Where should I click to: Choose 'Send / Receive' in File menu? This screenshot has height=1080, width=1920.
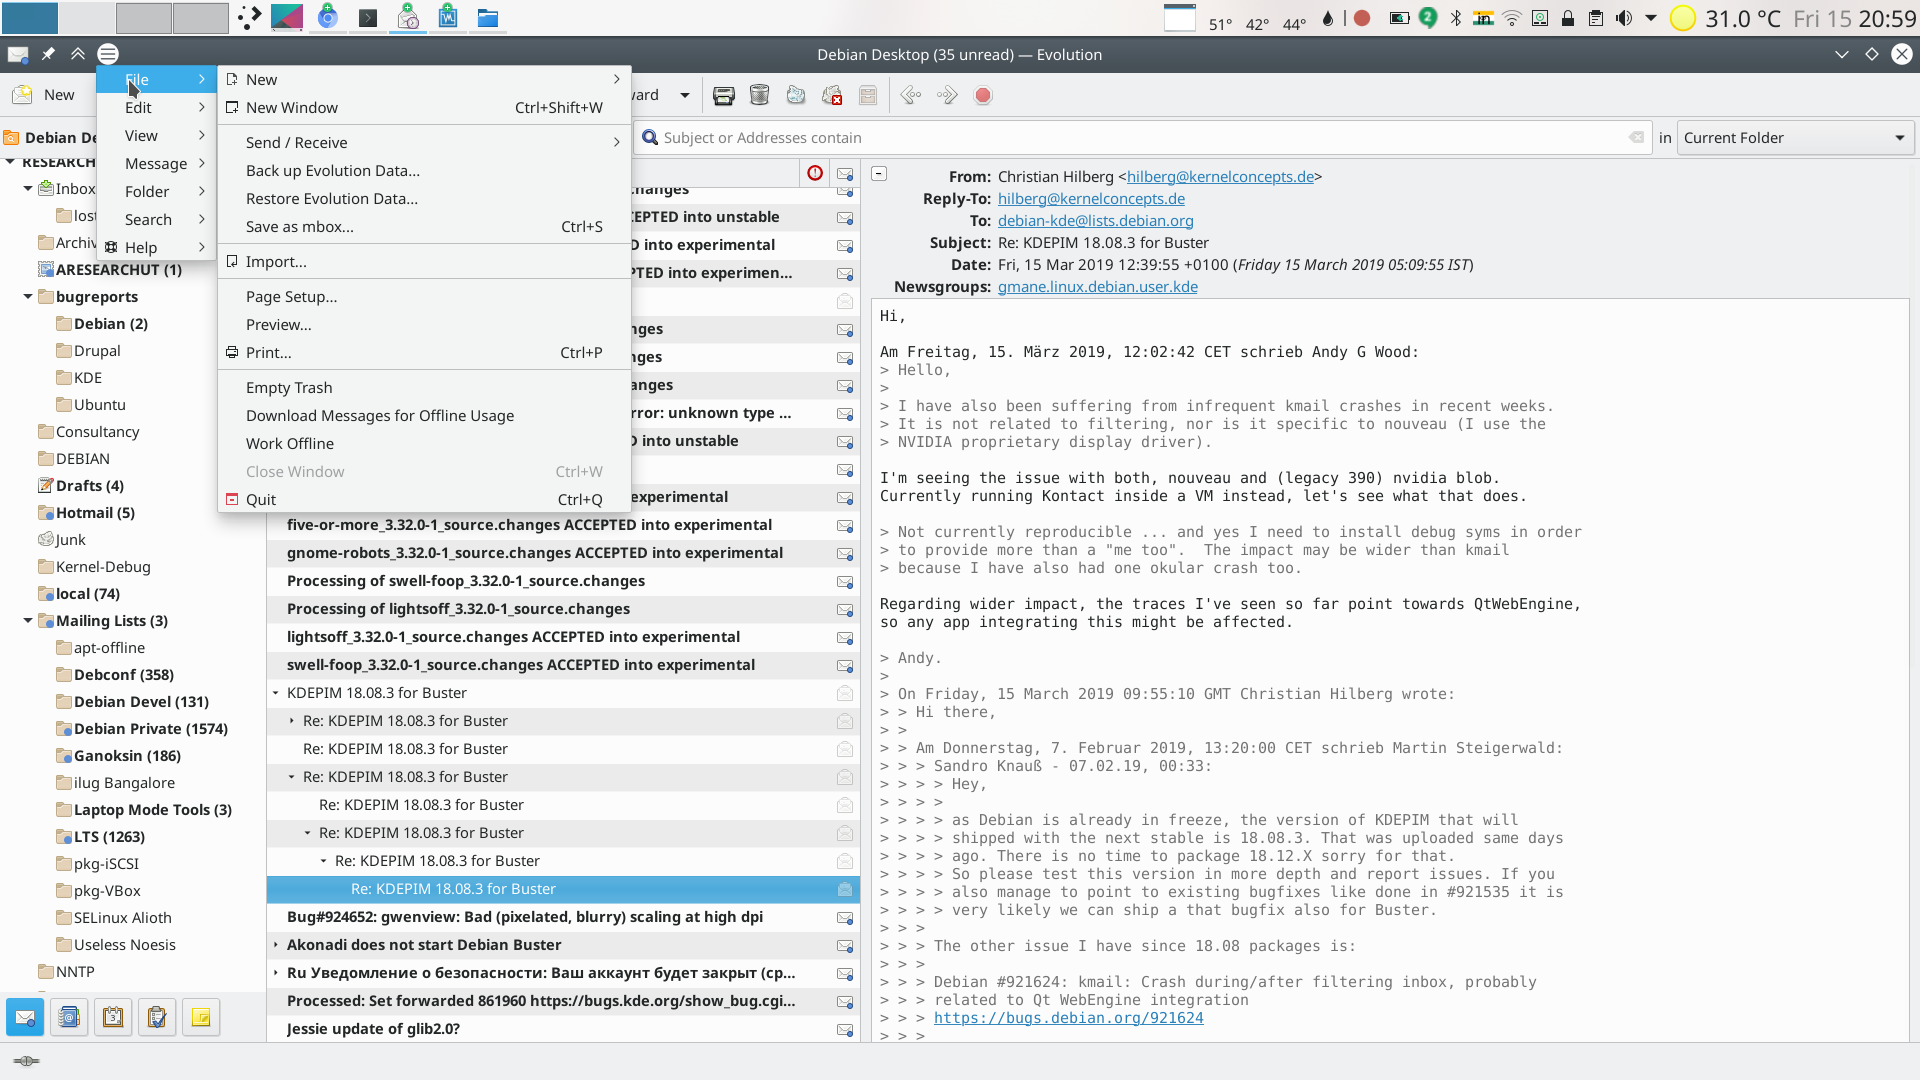pyautogui.click(x=424, y=143)
